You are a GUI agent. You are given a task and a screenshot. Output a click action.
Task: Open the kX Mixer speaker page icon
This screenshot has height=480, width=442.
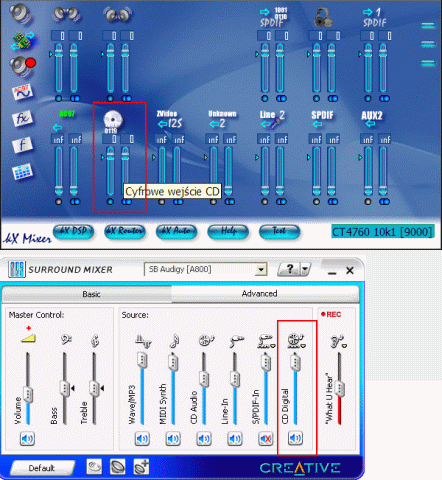(x=21, y=13)
